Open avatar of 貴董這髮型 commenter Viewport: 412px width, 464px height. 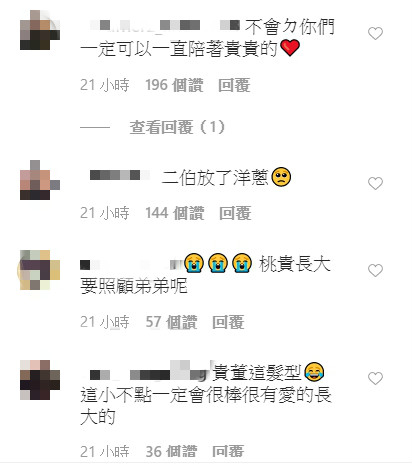click(x=40, y=380)
